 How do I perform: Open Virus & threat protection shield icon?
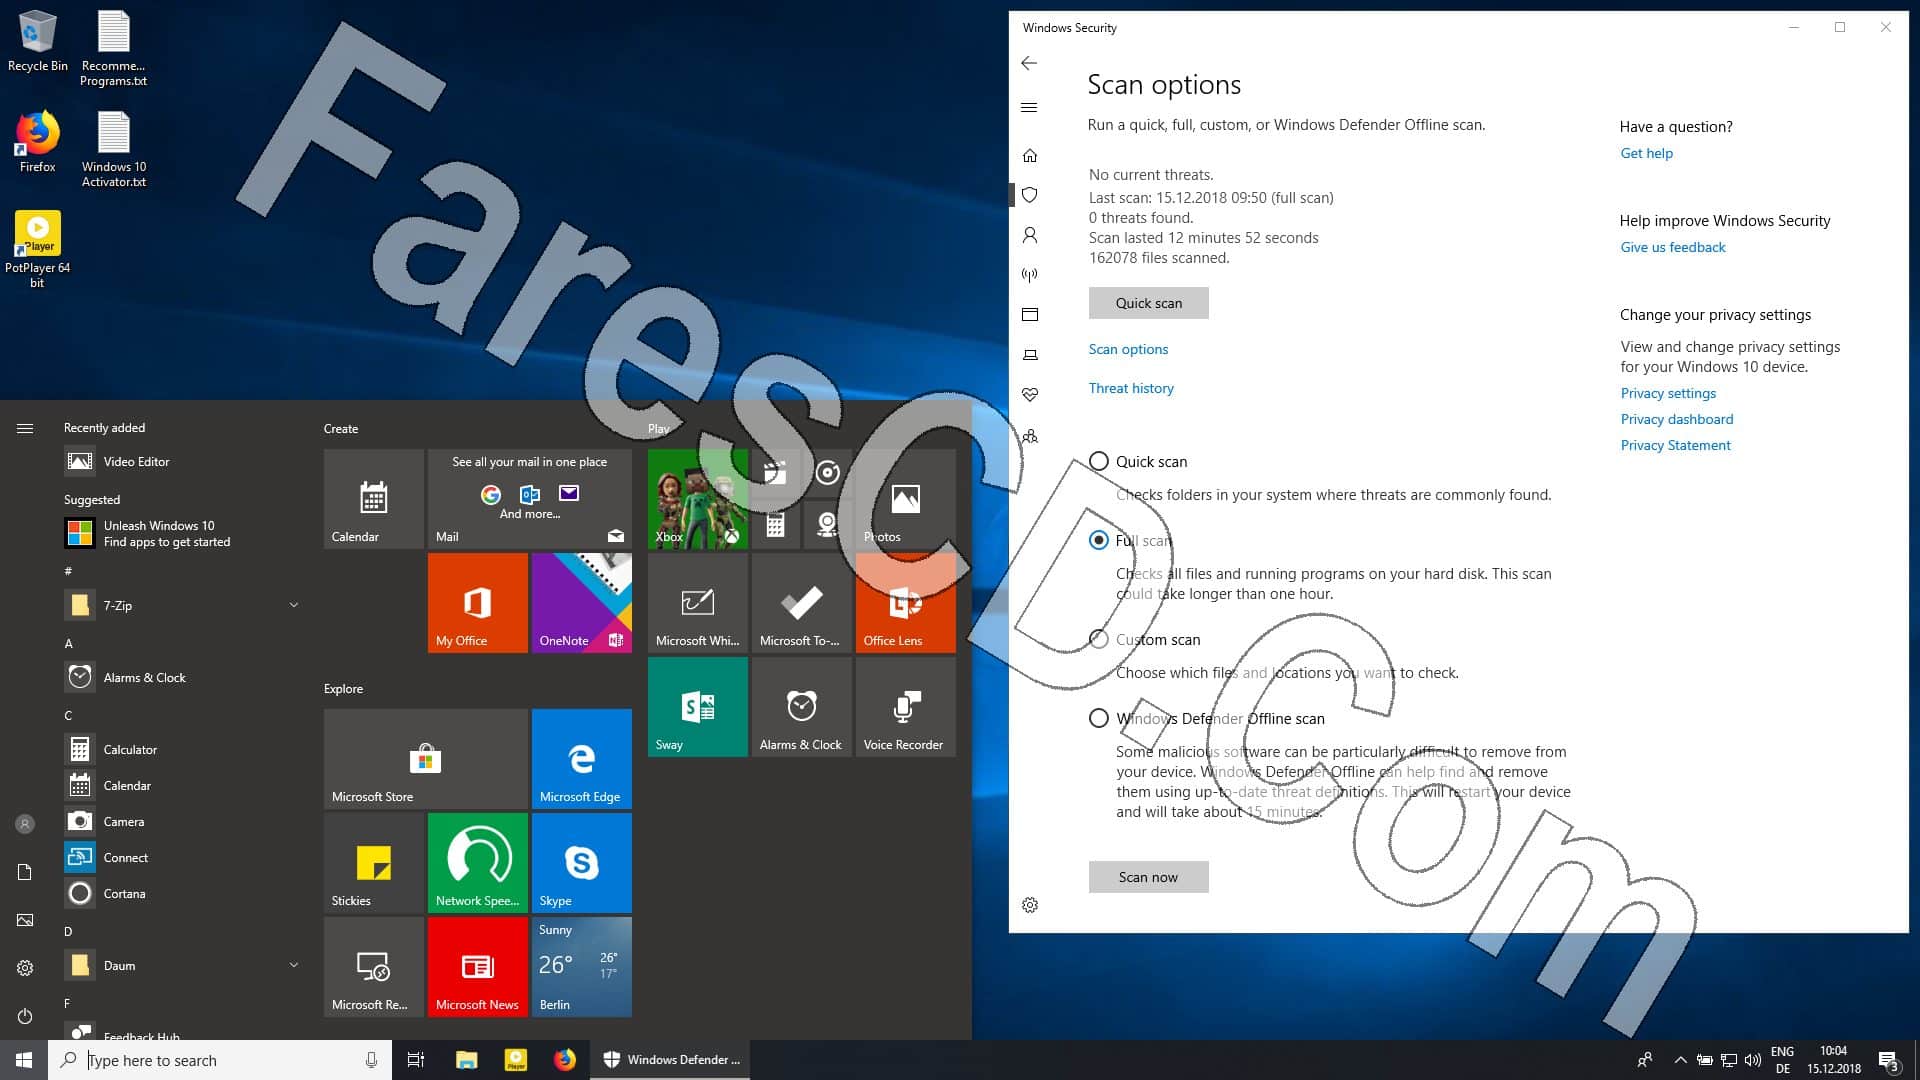(1030, 195)
